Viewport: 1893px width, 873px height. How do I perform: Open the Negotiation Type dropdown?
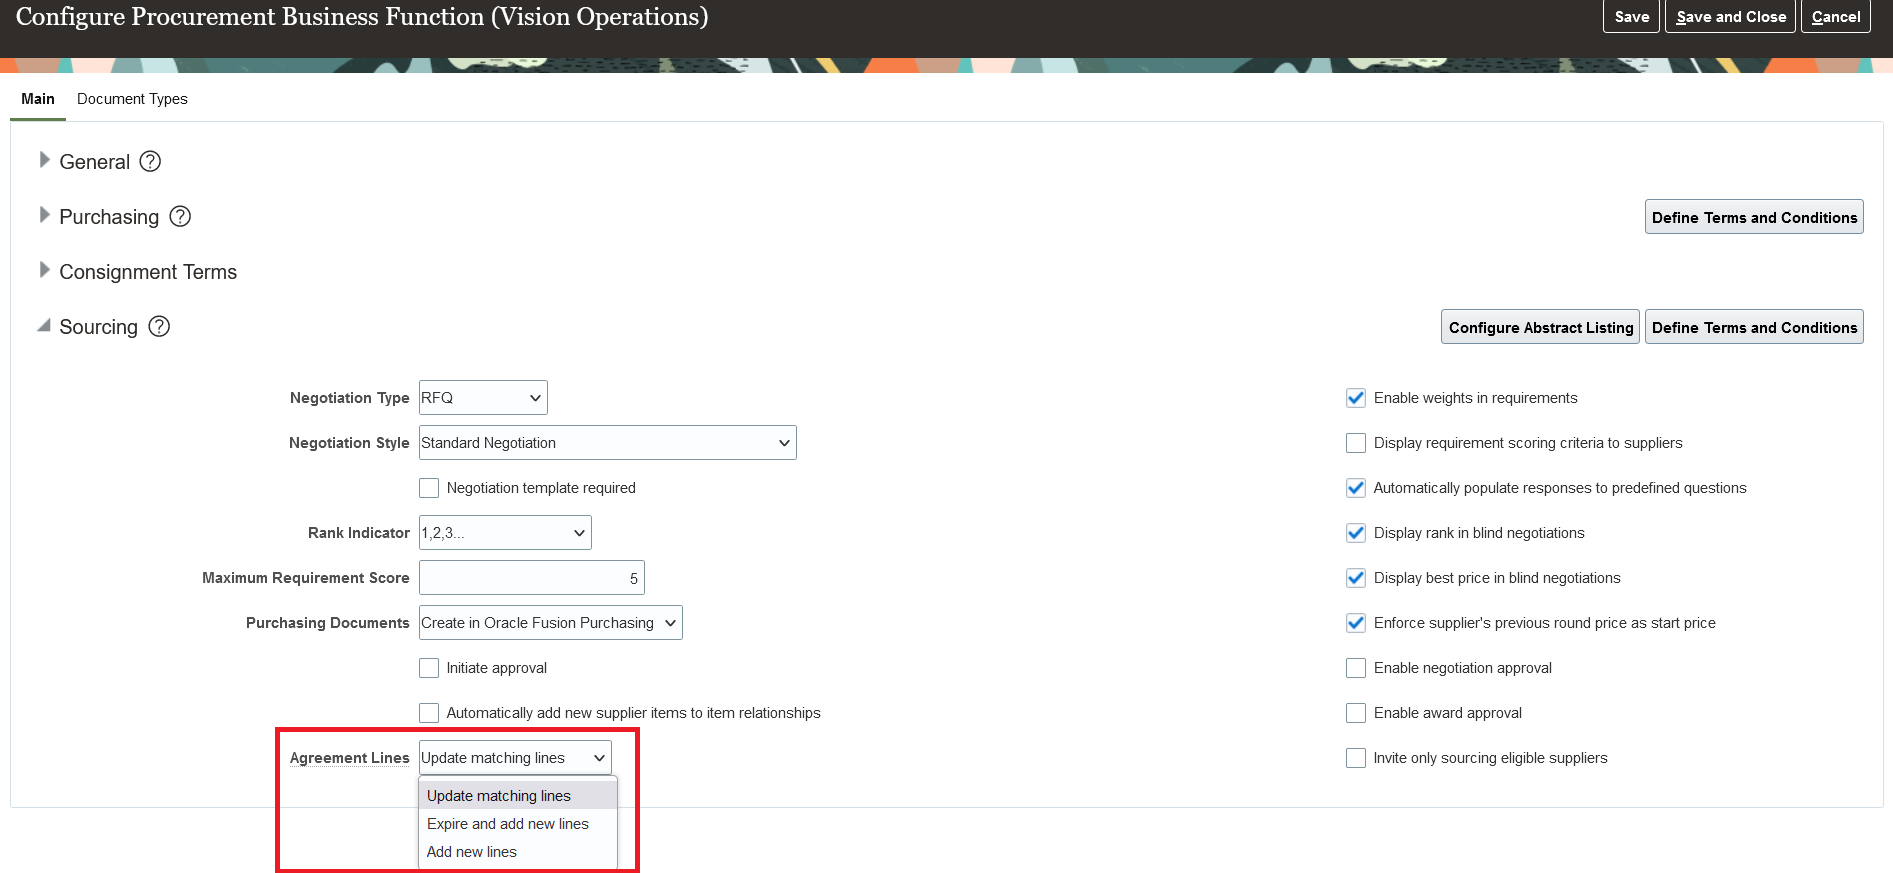click(483, 397)
